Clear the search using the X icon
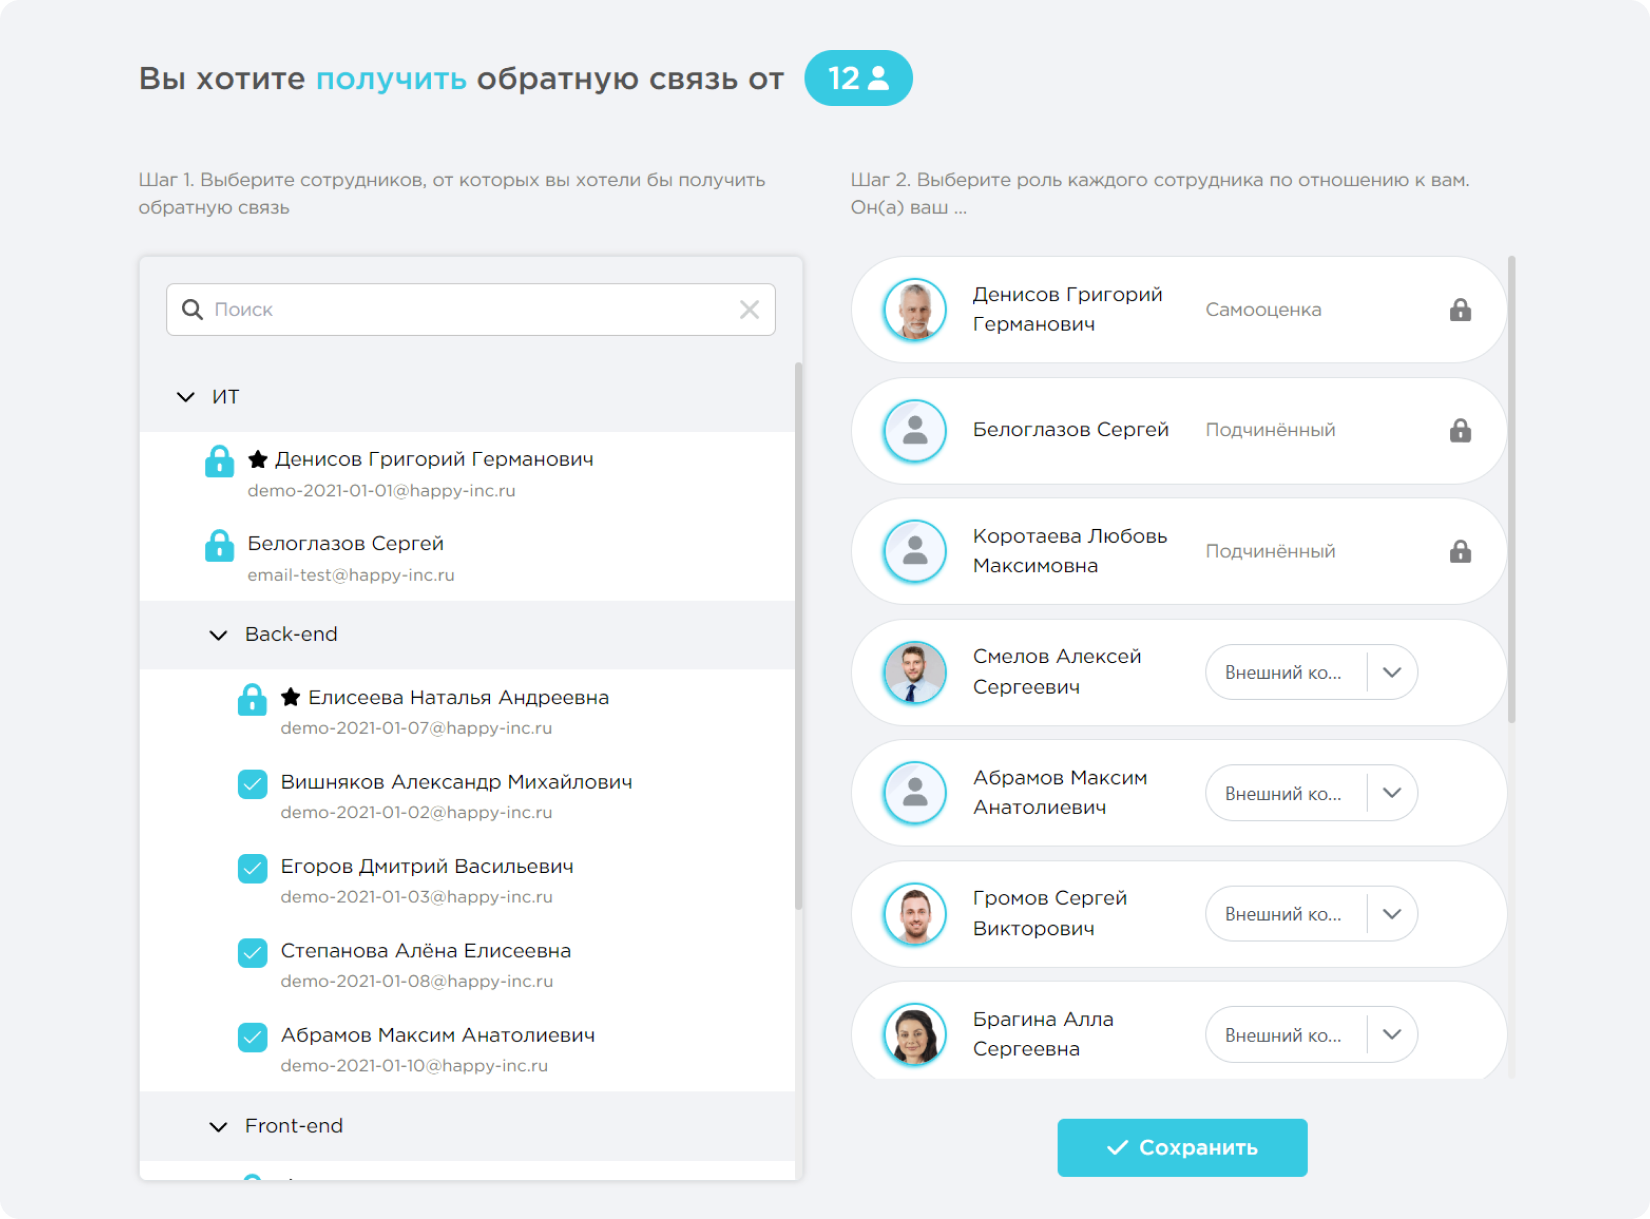Screen dimensions: 1650x1219 click(749, 309)
